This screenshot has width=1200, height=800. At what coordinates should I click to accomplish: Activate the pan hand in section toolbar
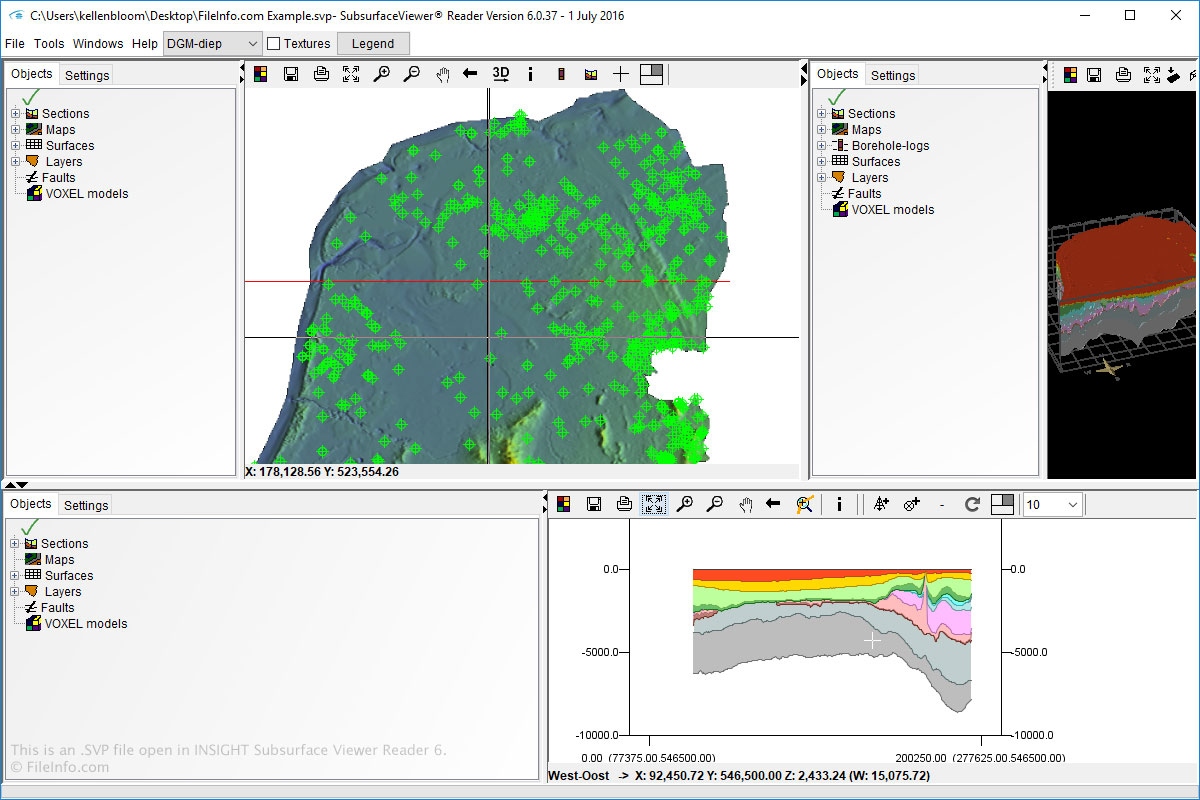(x=745, y=504)
